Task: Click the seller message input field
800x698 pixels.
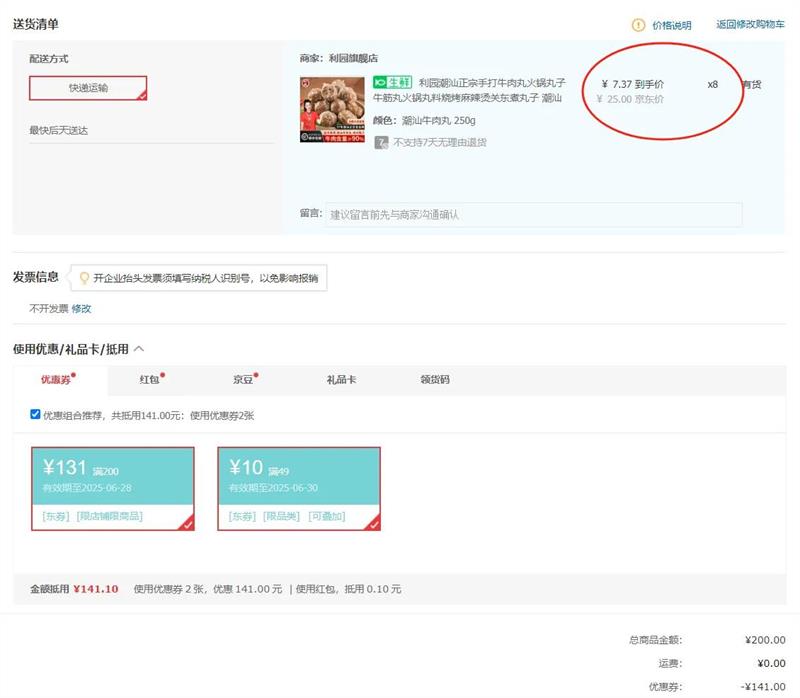Action: 534,214
